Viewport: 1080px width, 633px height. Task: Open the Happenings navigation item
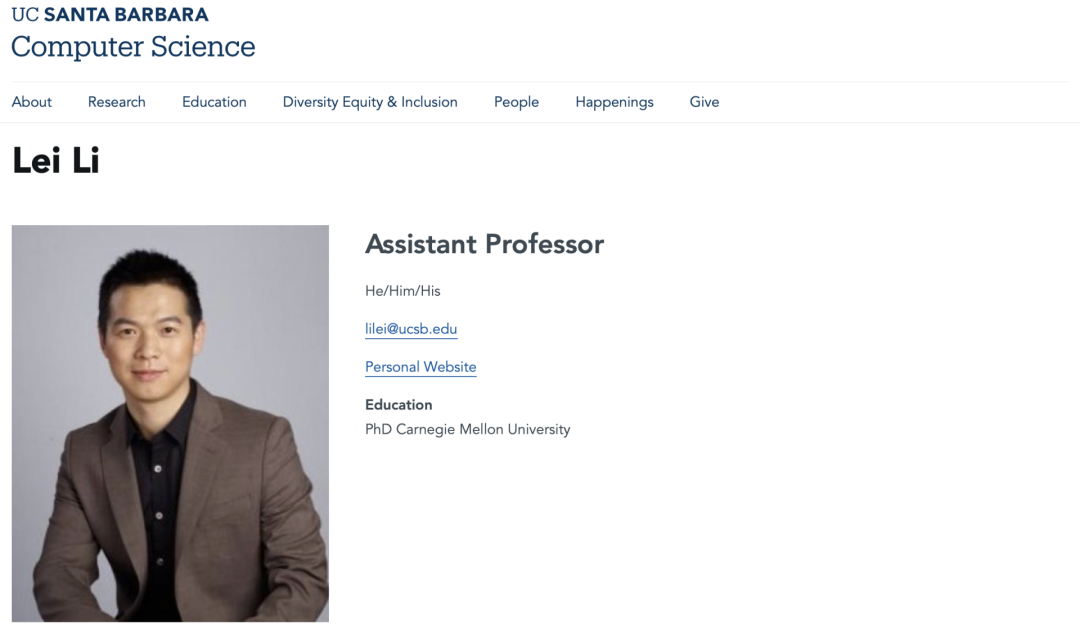click(614, 102)
